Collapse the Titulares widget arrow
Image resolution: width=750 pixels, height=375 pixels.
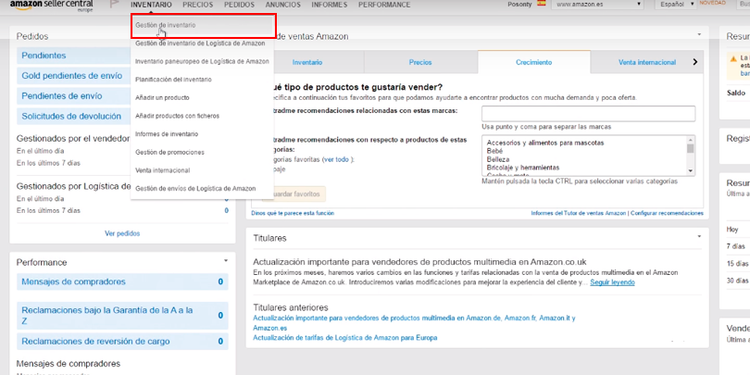click(699, 236)
